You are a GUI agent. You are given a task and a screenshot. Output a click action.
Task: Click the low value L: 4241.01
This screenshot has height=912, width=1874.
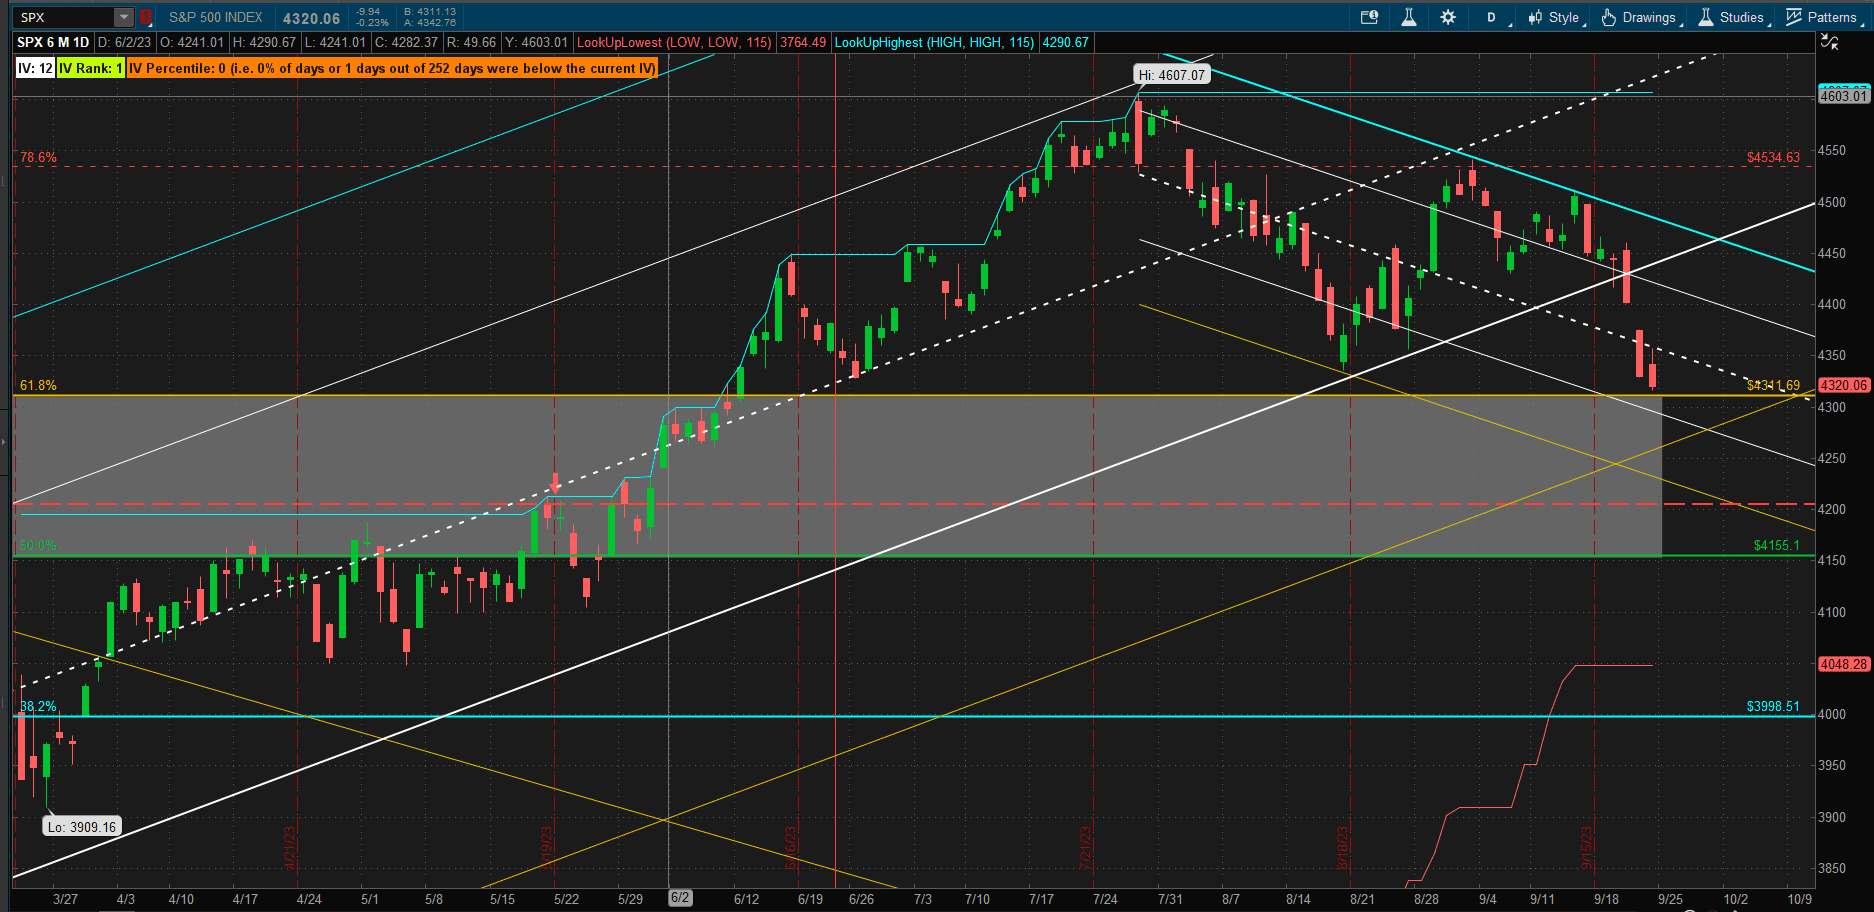point(336,42)
